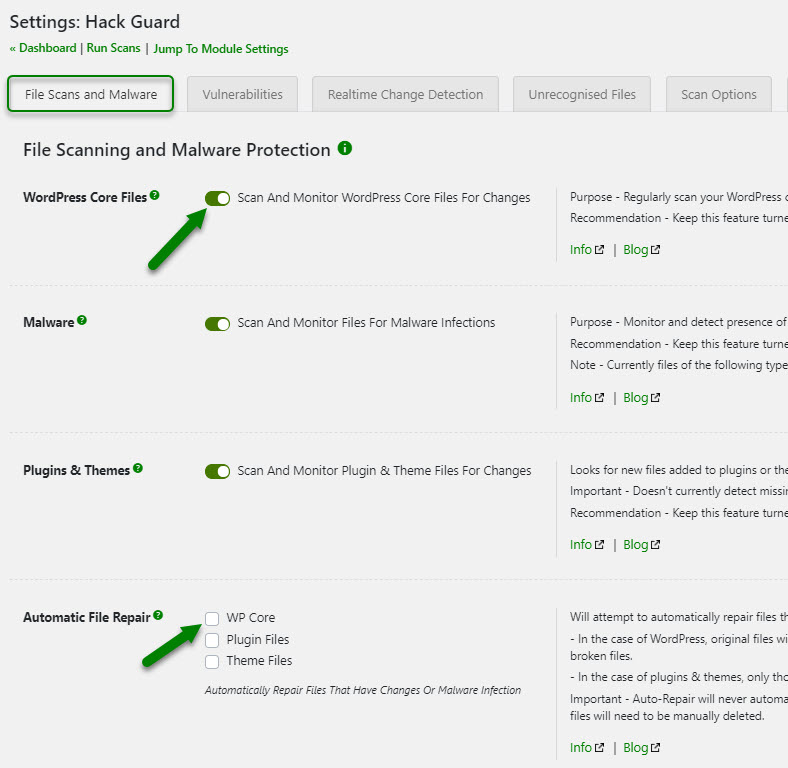Click 'Scan And Monitor Plugin & Theme Files' label
The image size is (788, 768).
(384, 470)
